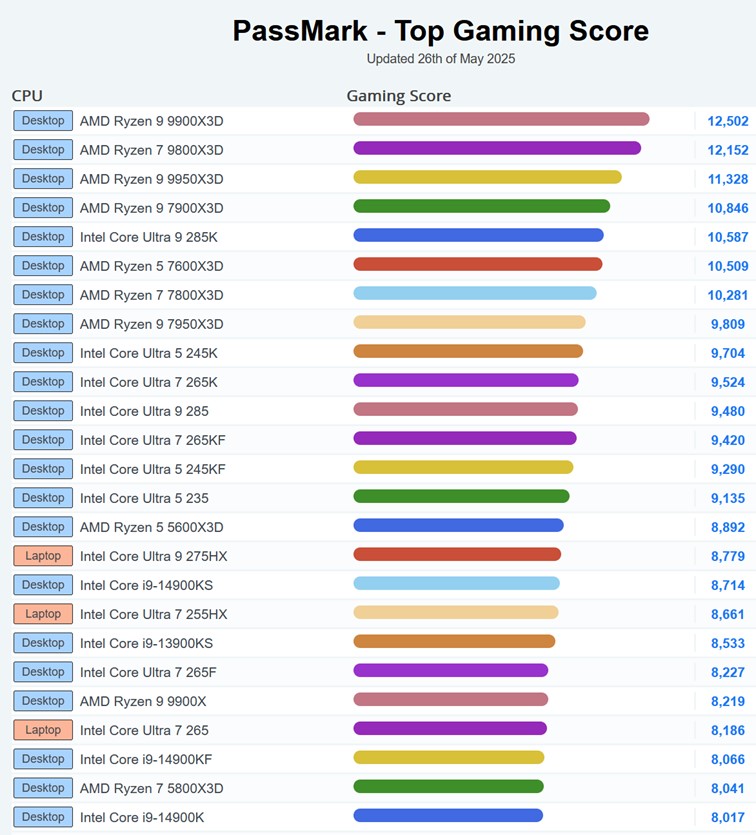Click the purple bar for Ryzen 7 9800X3D
Screen dimensions: 756x835
(497, 148)
